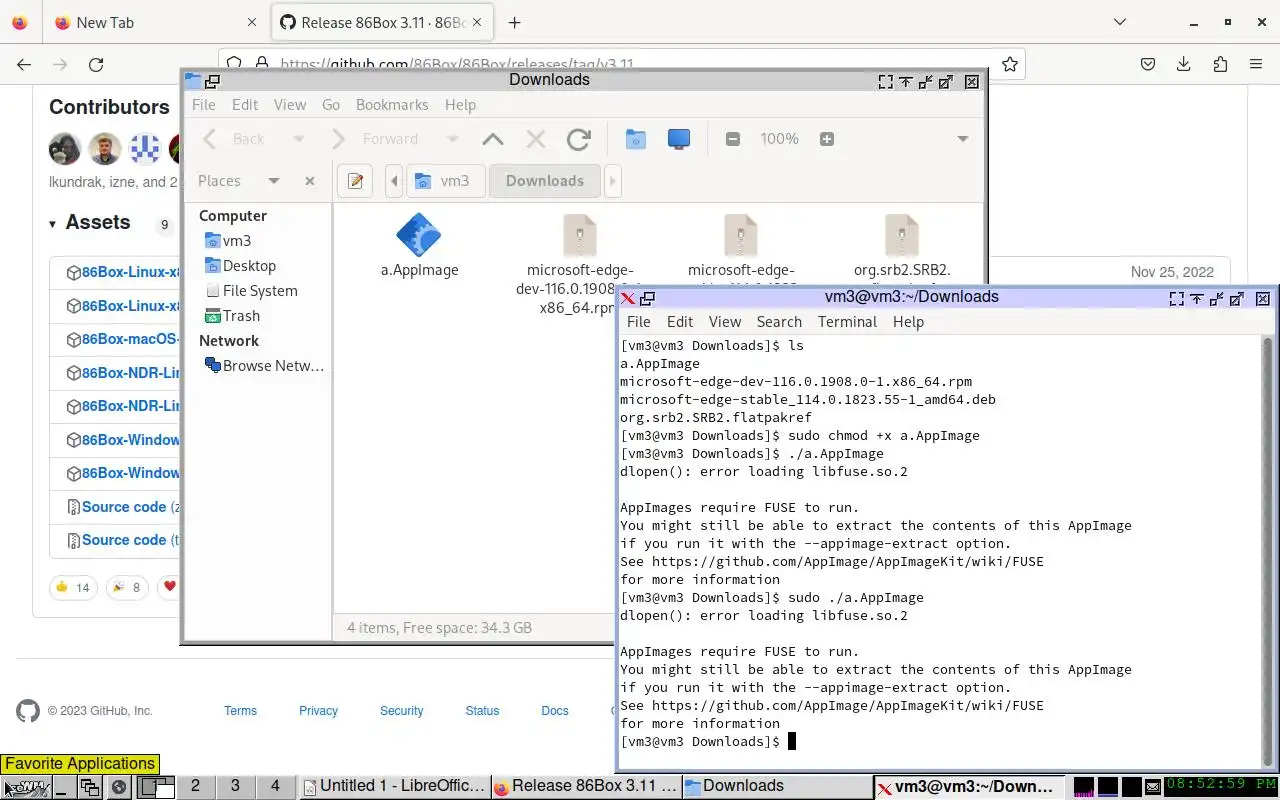Screen dimensions: 1280x800
Task: Click the Downloads path bar button
Action: pyautogui.click(x=545, y=181)
